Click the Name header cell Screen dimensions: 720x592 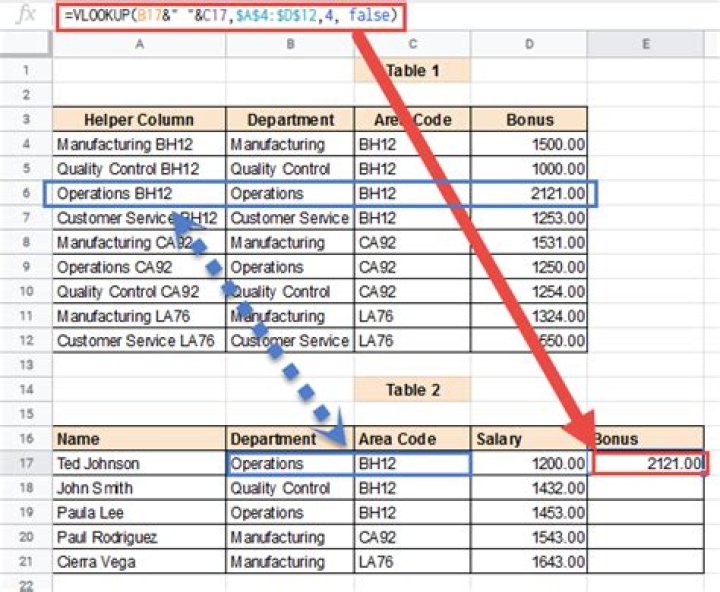coord(139,439)
